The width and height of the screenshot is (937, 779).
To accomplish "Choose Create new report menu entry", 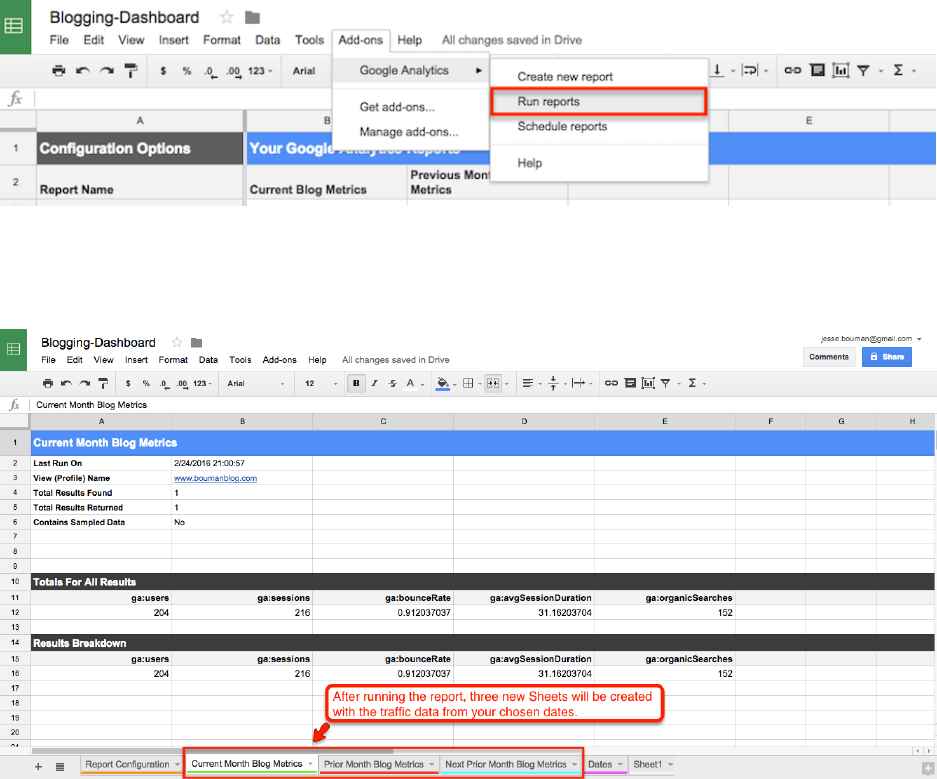I will (x=598, y=76).
